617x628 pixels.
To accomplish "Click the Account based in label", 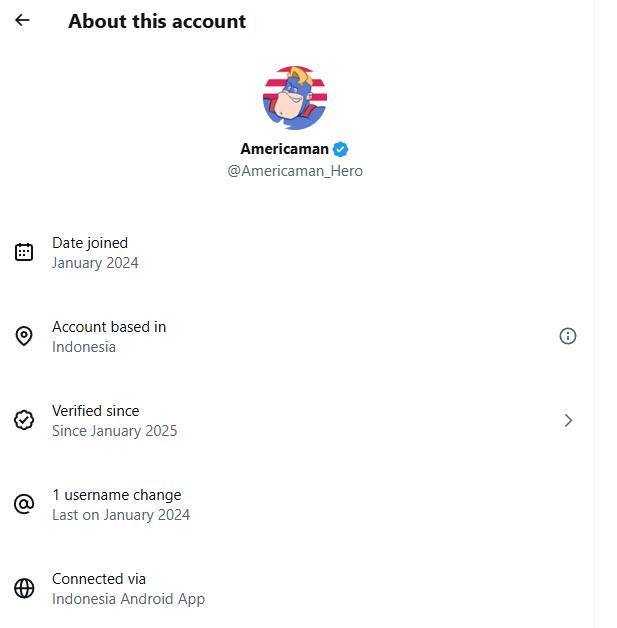I will (x=109, y=327).
